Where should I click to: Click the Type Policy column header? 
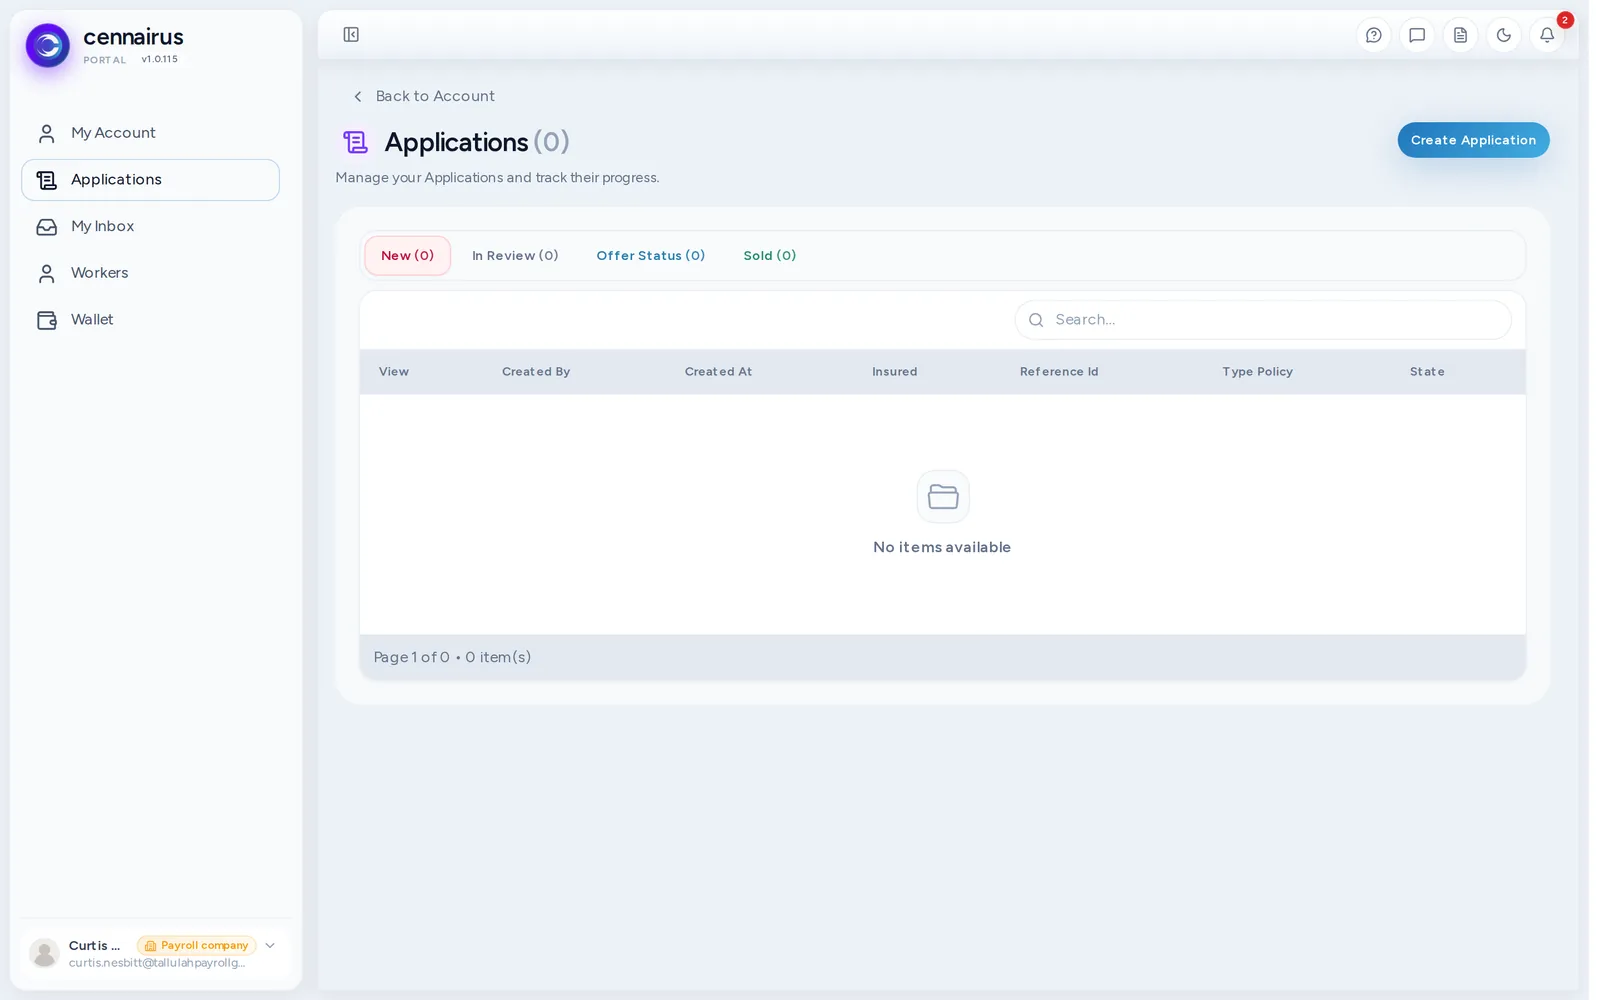coord(1257,372)
